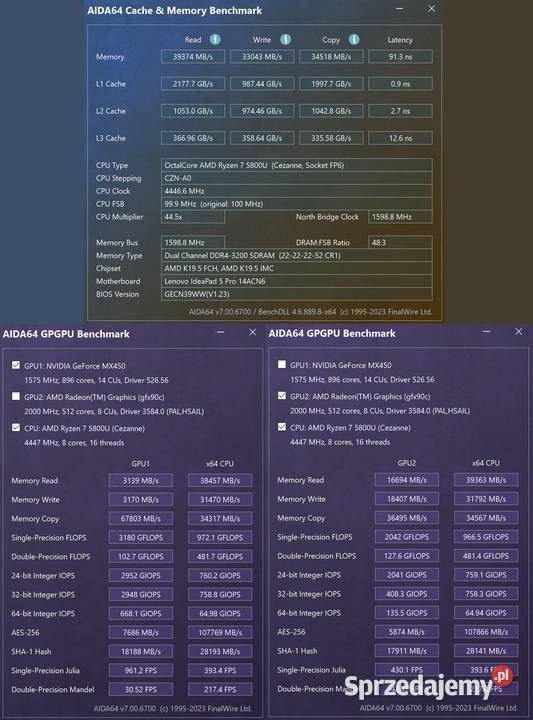Viewport: 533px width, 720px height.
Task: Select Memory Read value 39374 MB/s
Action: [x=193, y=56]
